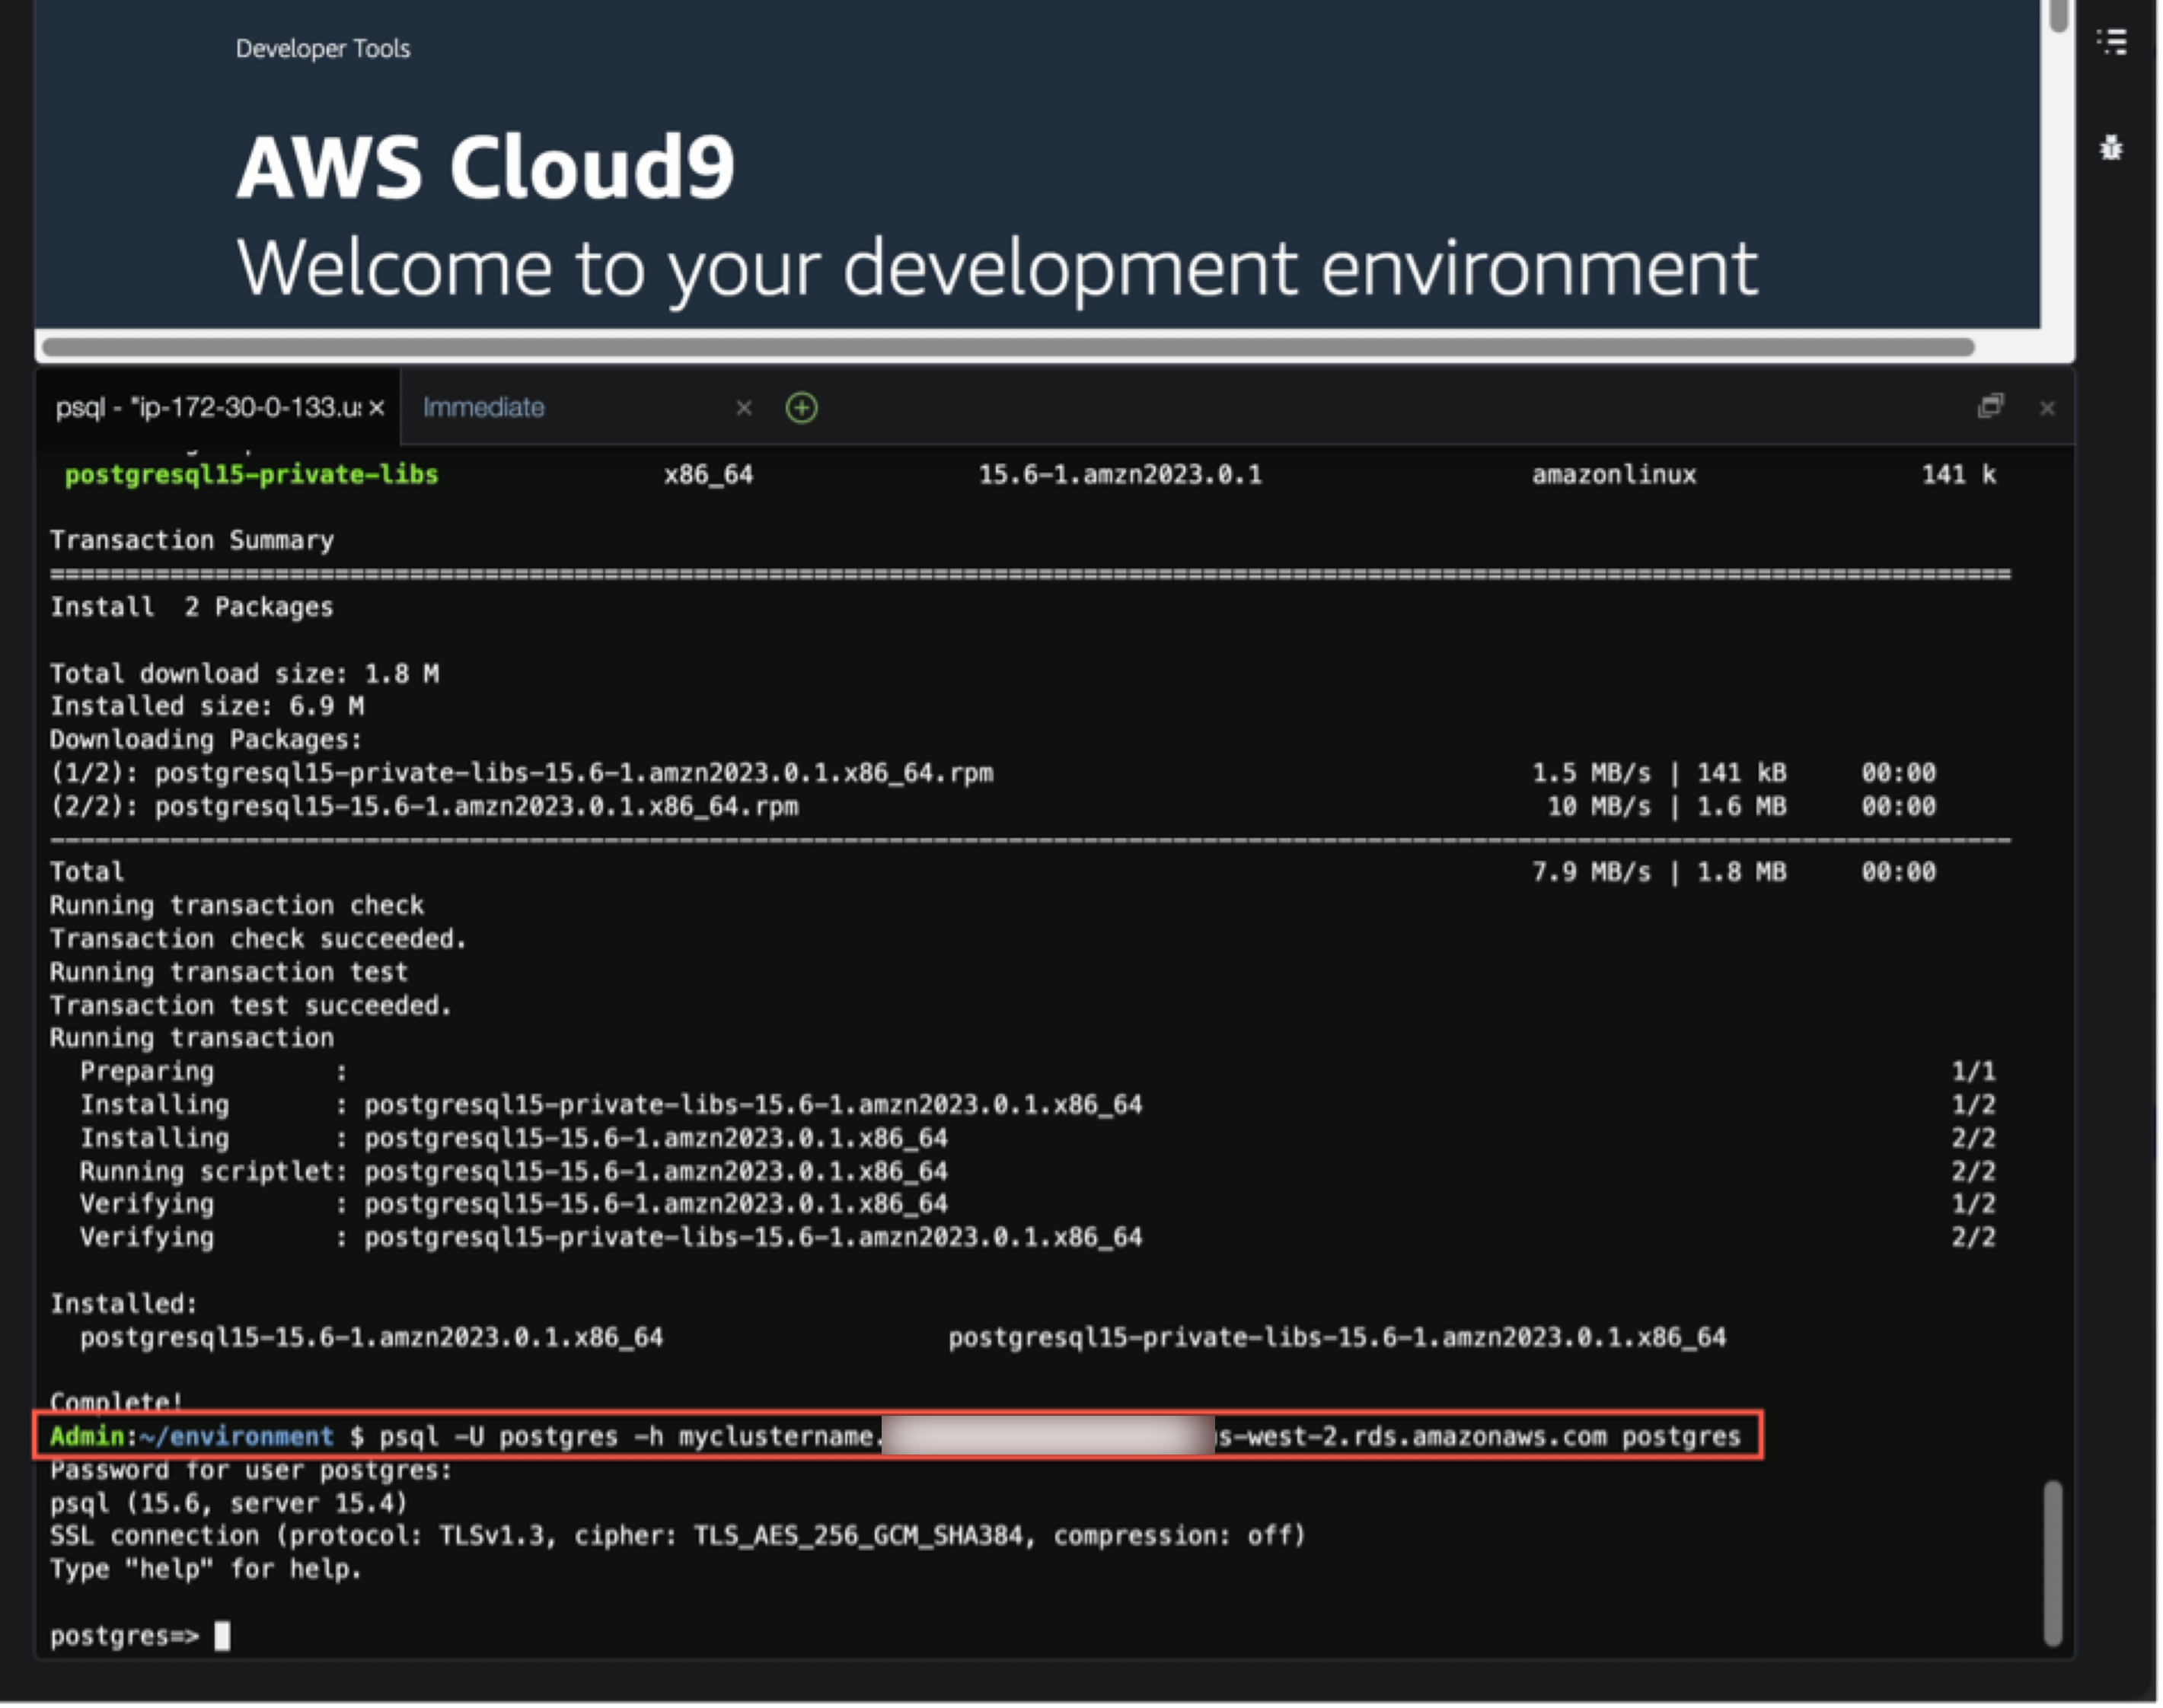Click 'Running scriptlet' line in terminal
Screen dimensions: 2163x1708
click(x=1037, y=1171)
